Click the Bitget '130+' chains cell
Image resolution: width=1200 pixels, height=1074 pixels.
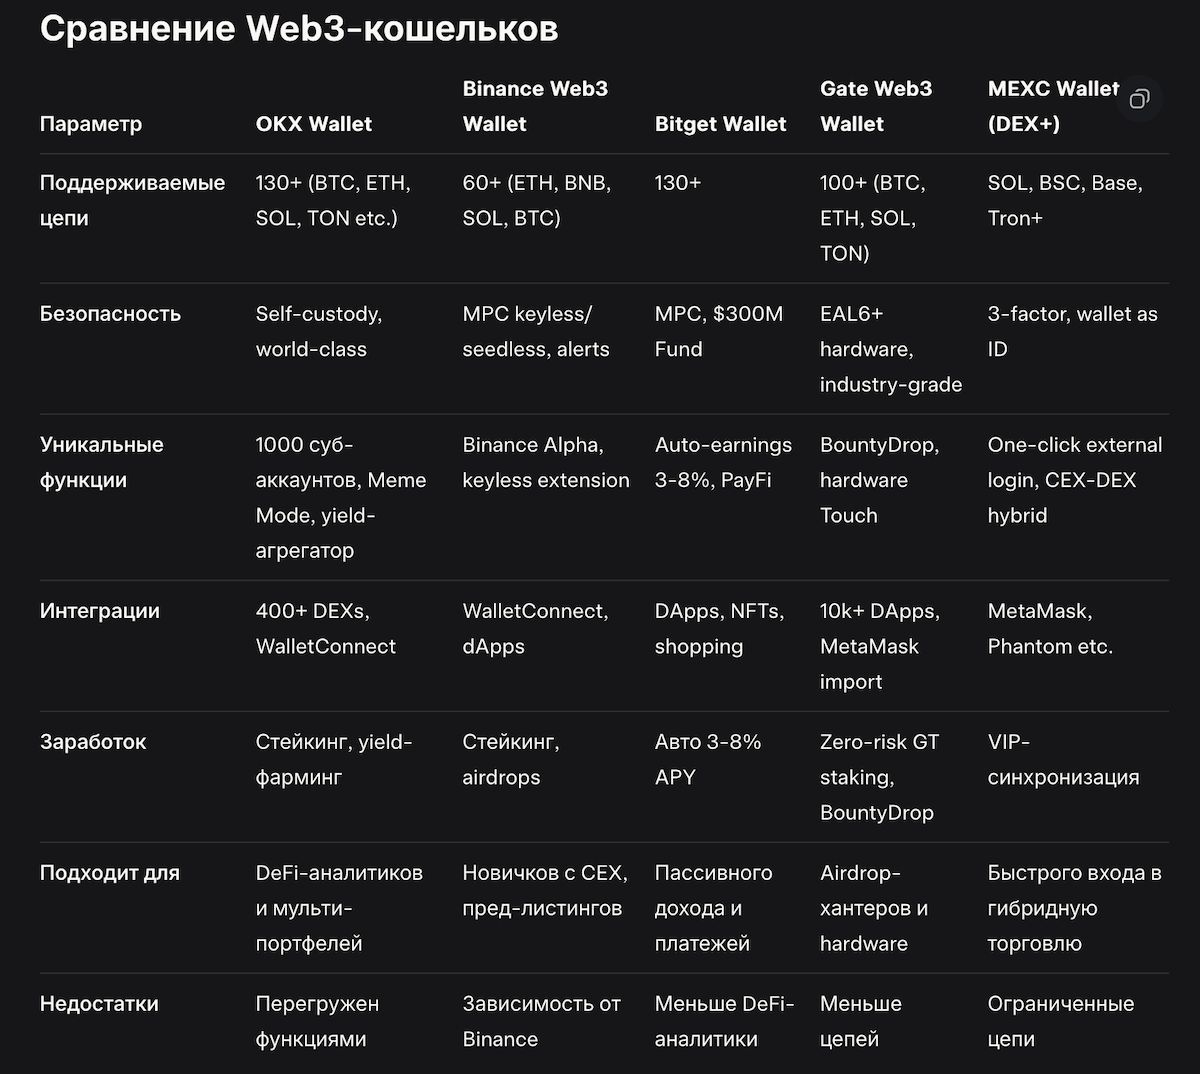pos(678,183)
